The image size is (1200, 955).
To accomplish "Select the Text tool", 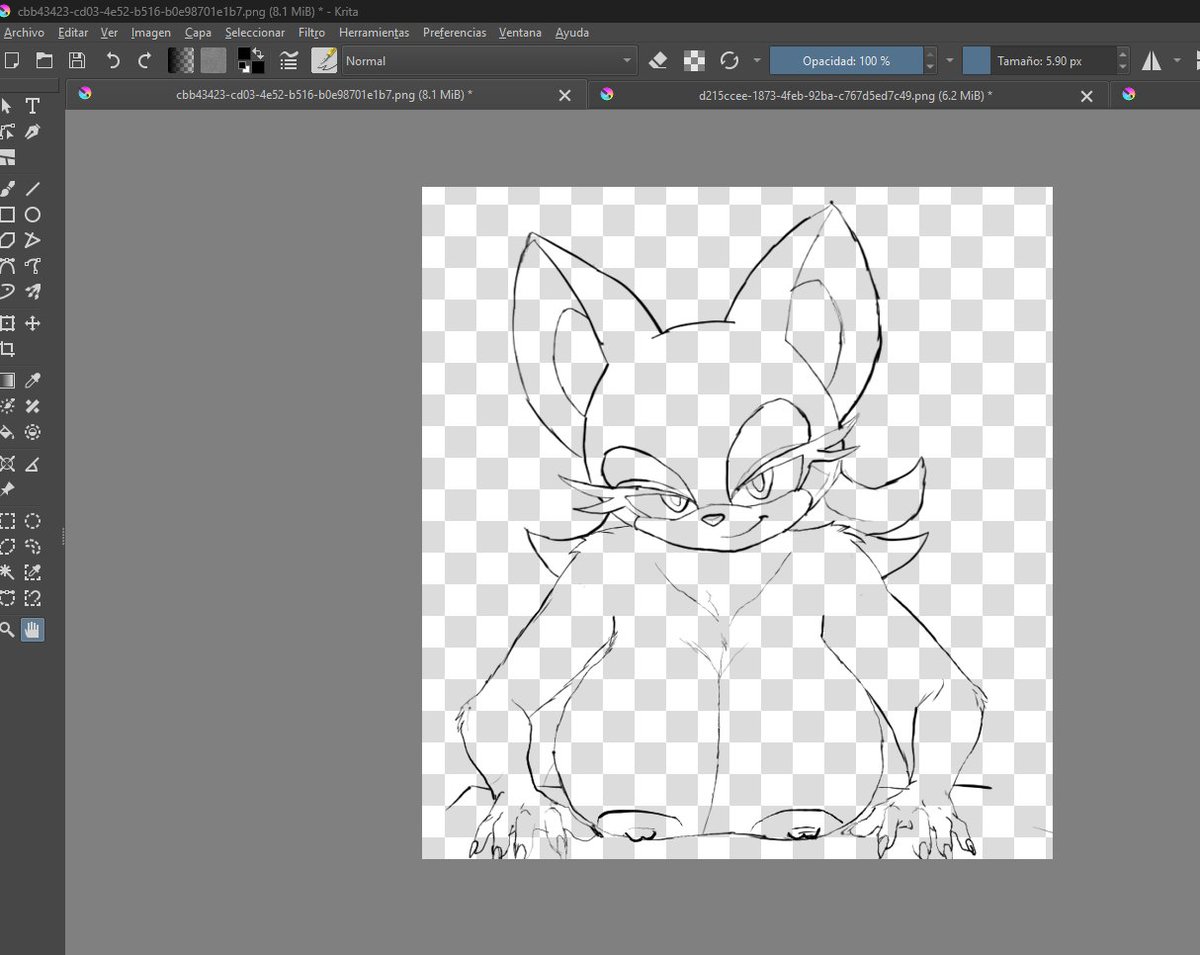I will [x=33, y=106].
